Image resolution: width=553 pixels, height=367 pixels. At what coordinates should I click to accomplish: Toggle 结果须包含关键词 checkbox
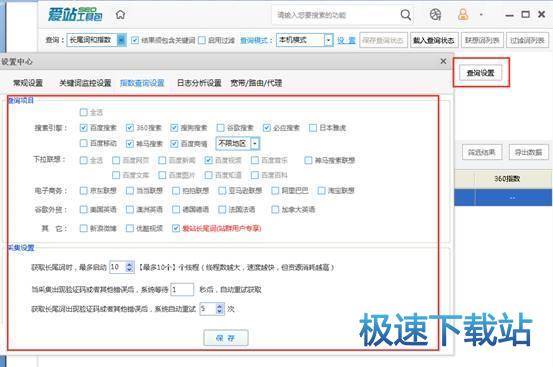(135, 40)
